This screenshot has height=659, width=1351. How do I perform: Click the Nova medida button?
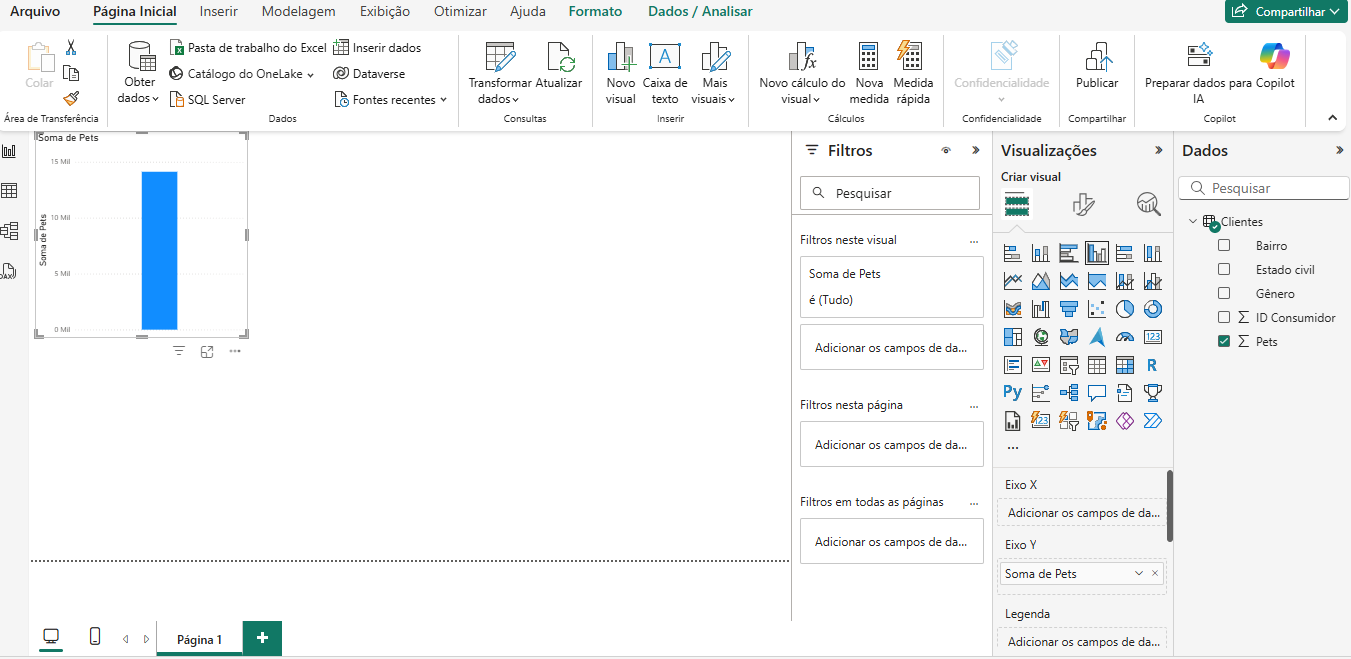tap(869, 72)
